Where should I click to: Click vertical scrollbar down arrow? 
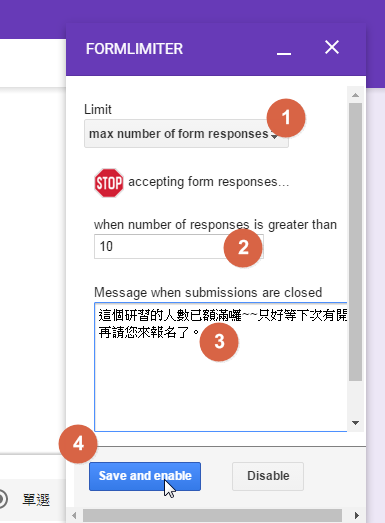point(355,423)
